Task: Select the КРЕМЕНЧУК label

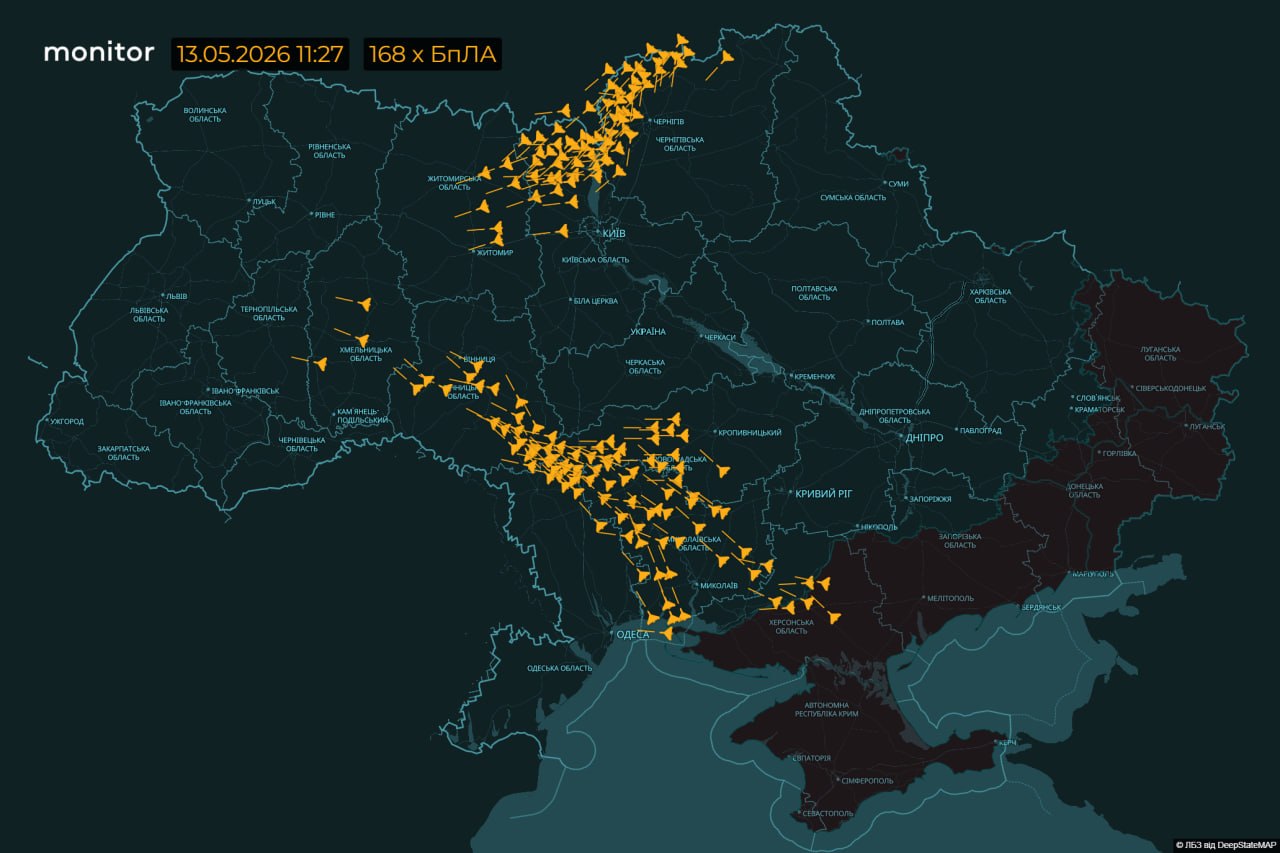Action: click(x=814, y=376)
